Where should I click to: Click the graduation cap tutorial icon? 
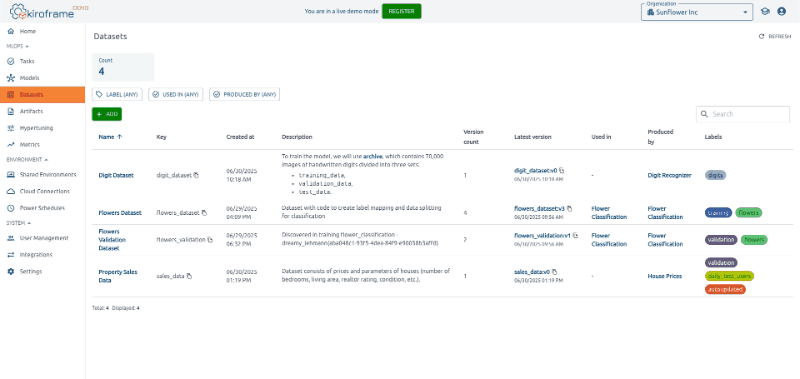click(x=765, y=11)
